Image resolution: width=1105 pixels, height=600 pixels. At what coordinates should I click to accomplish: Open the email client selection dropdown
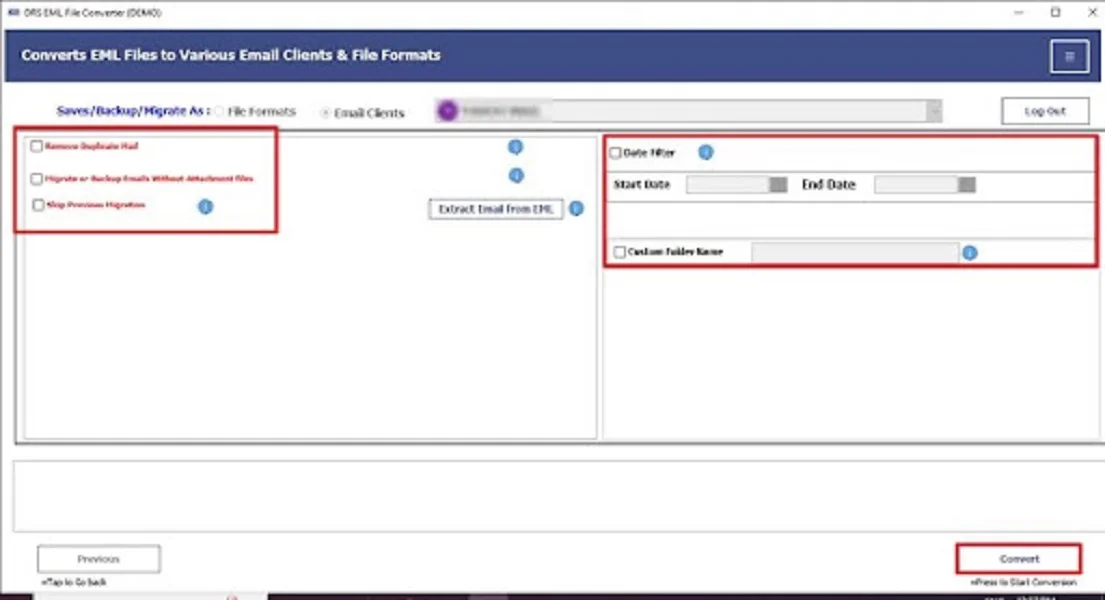(x=934, y=111)
